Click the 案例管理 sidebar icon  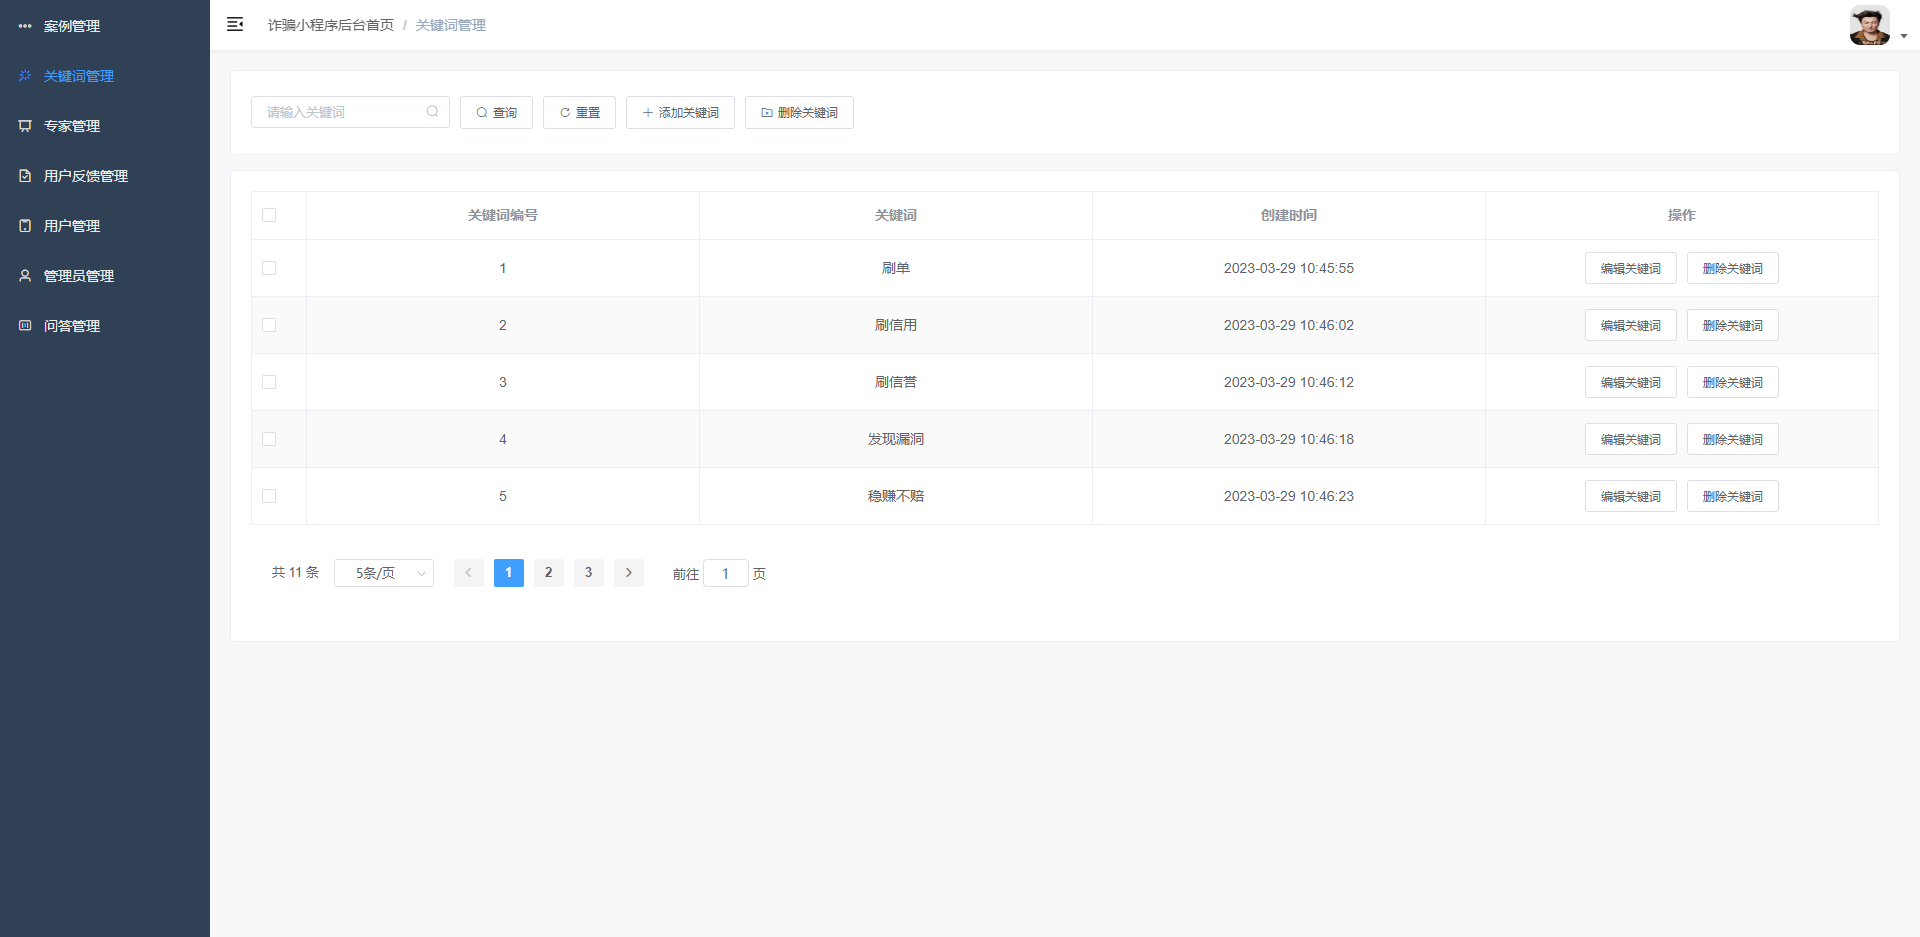tap(25, 26)
